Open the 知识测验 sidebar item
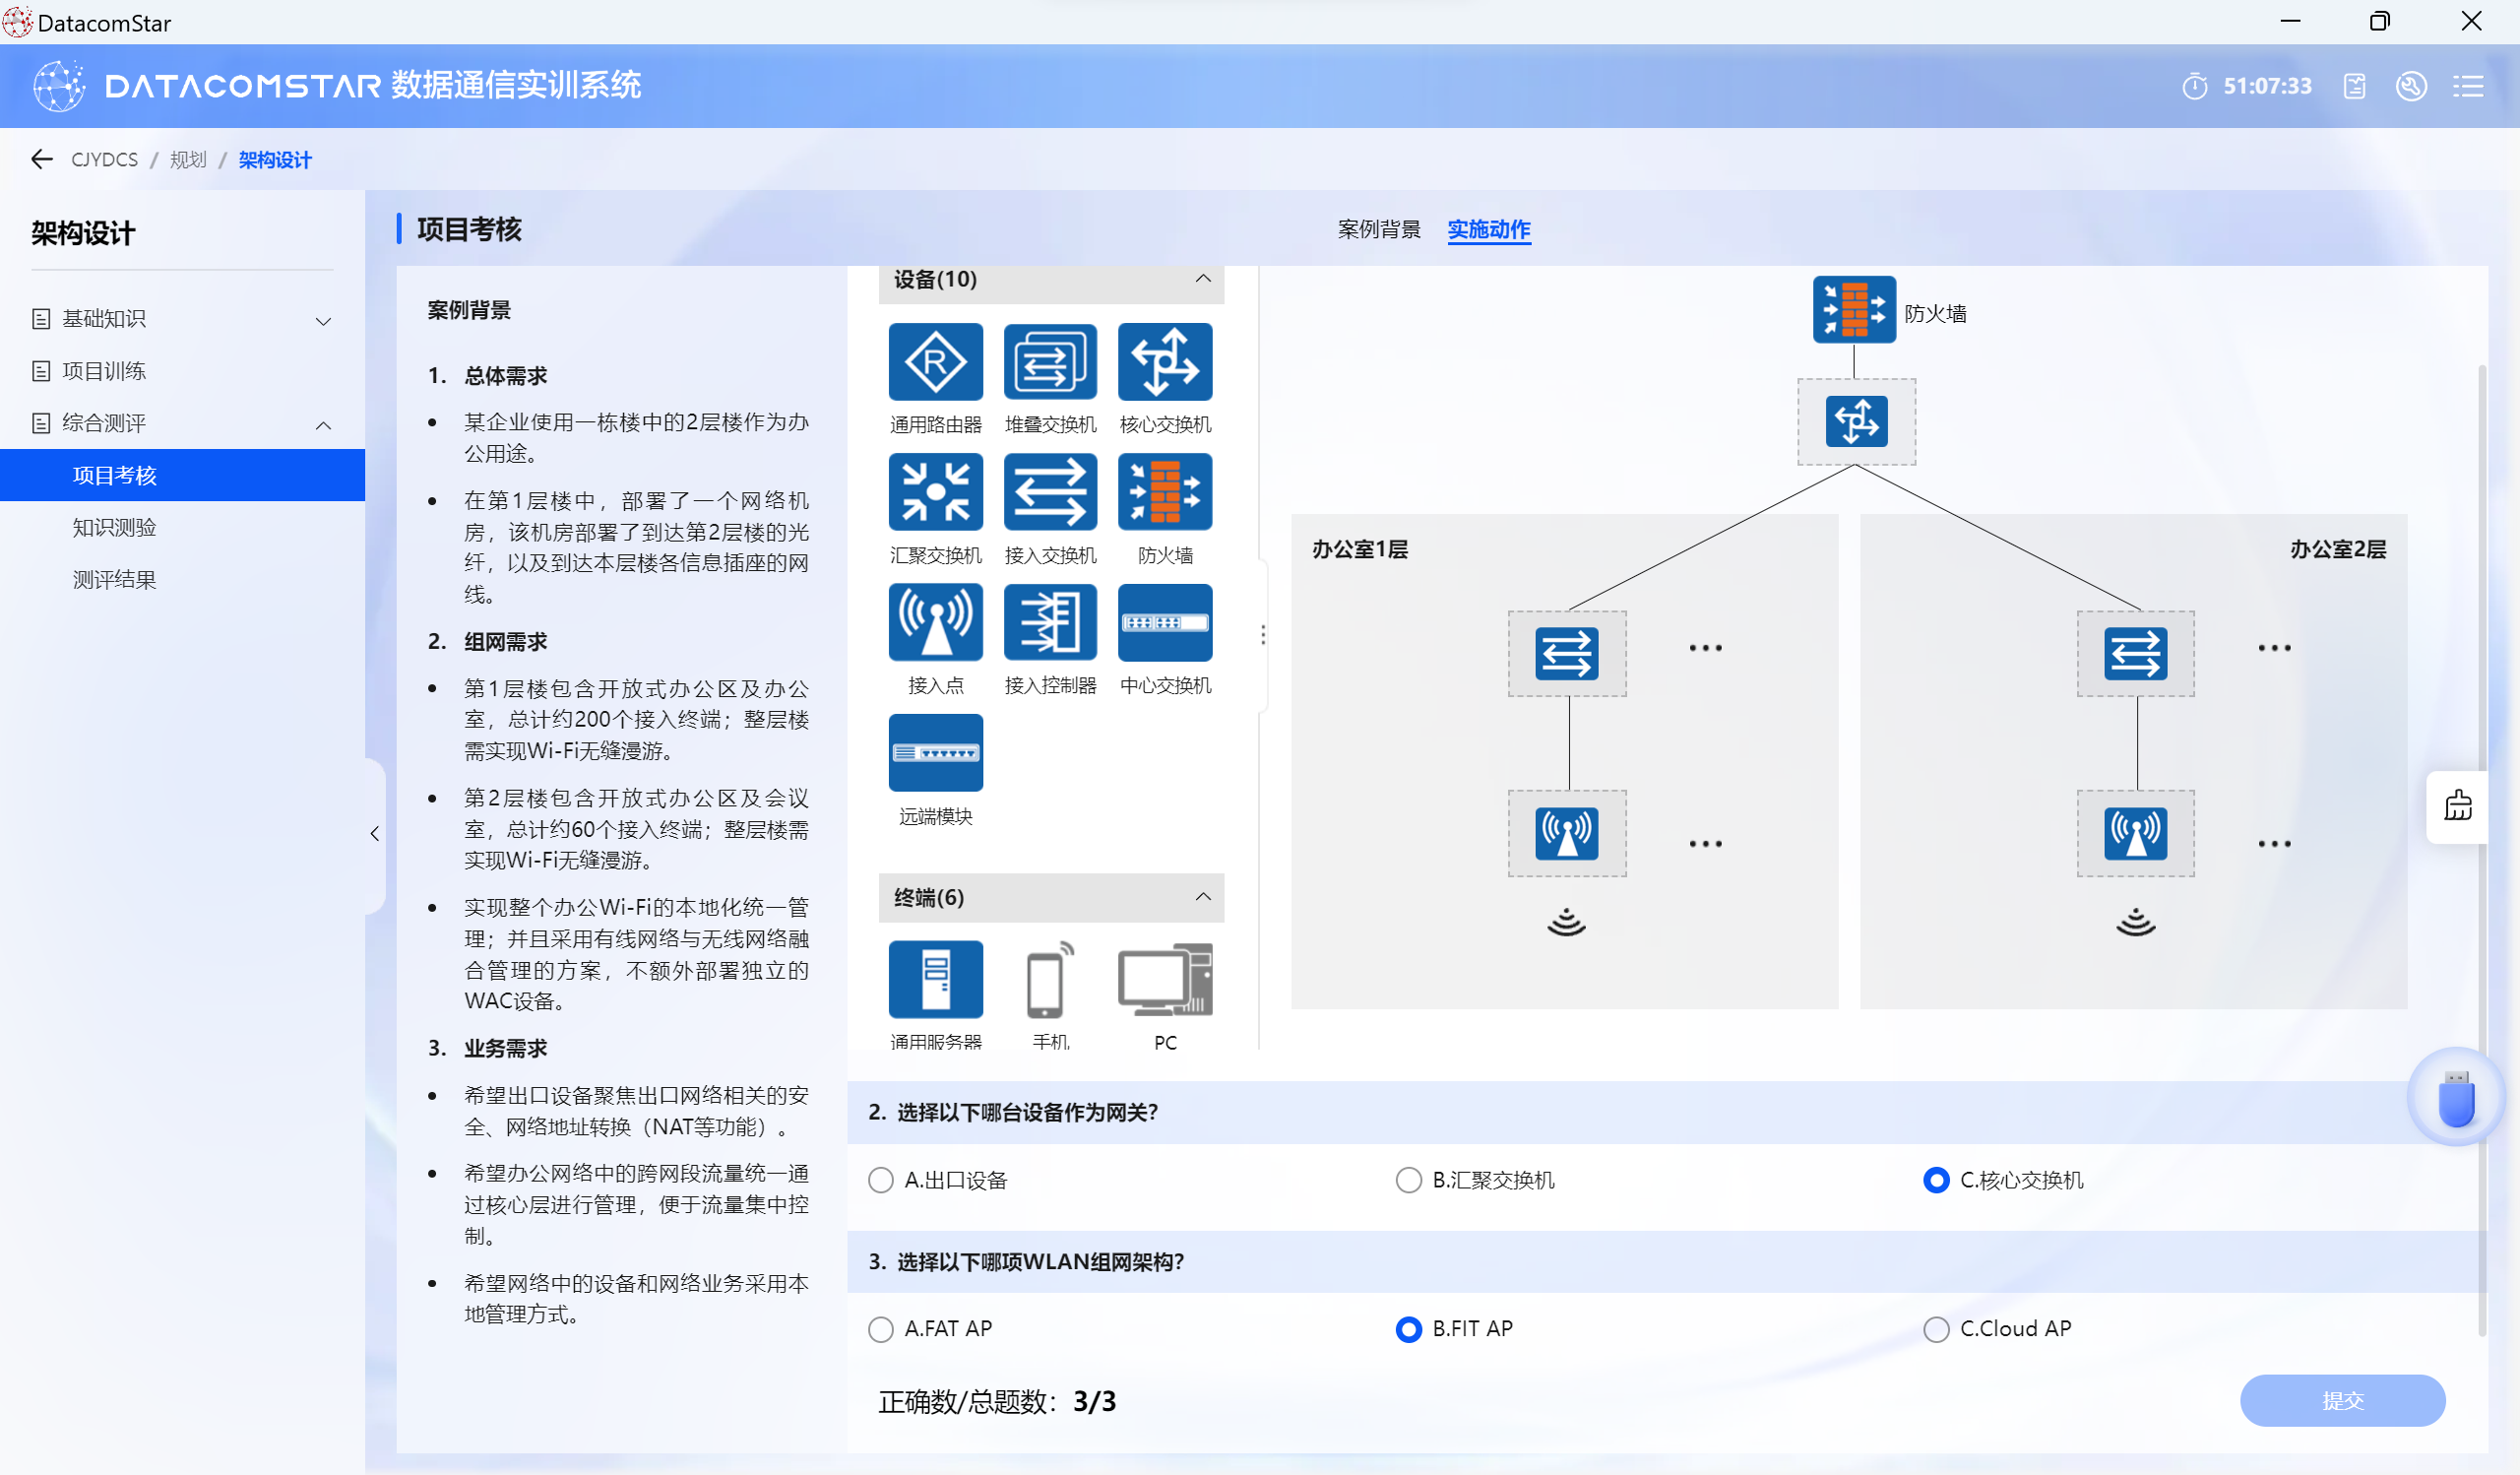 pos(114,527)
